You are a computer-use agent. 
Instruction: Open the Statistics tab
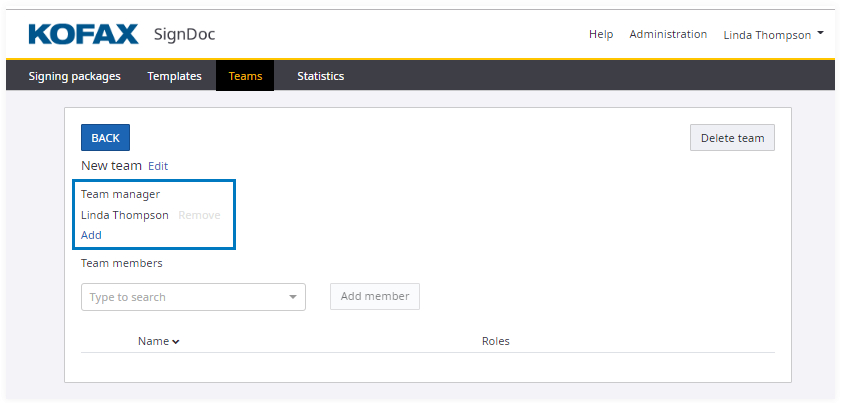tap(320, 76)
